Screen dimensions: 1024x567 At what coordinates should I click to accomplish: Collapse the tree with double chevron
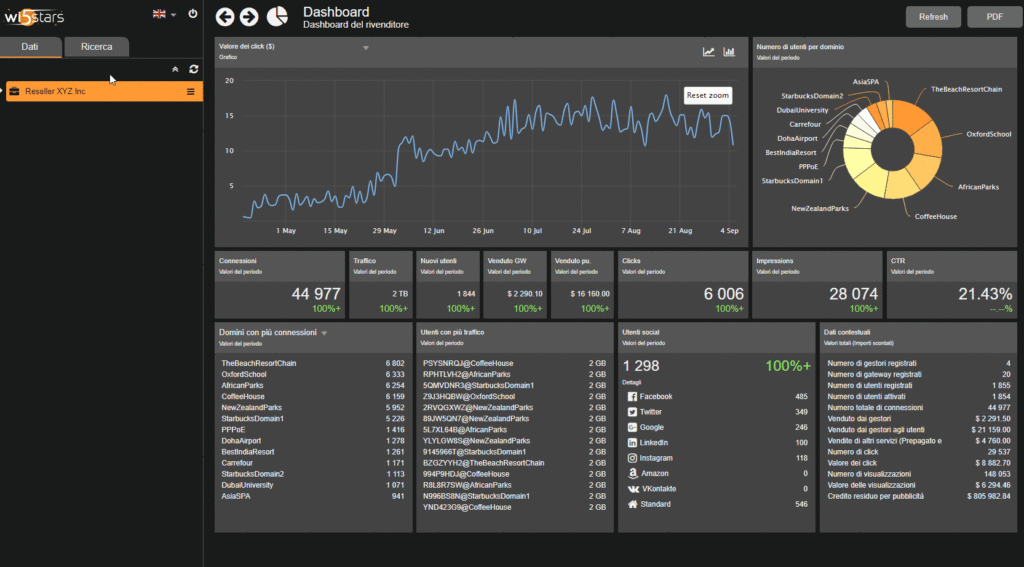[x=176, y=69]
